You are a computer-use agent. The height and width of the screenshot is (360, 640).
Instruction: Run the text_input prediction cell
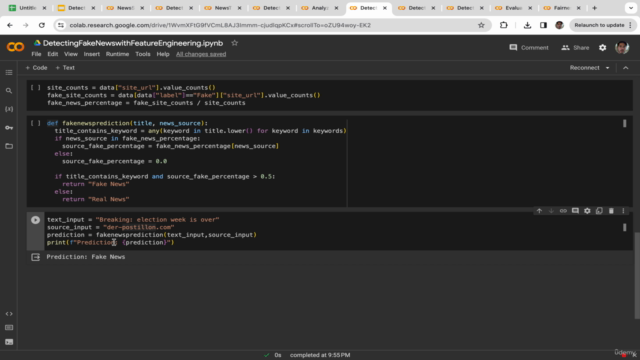click(36, 220)
